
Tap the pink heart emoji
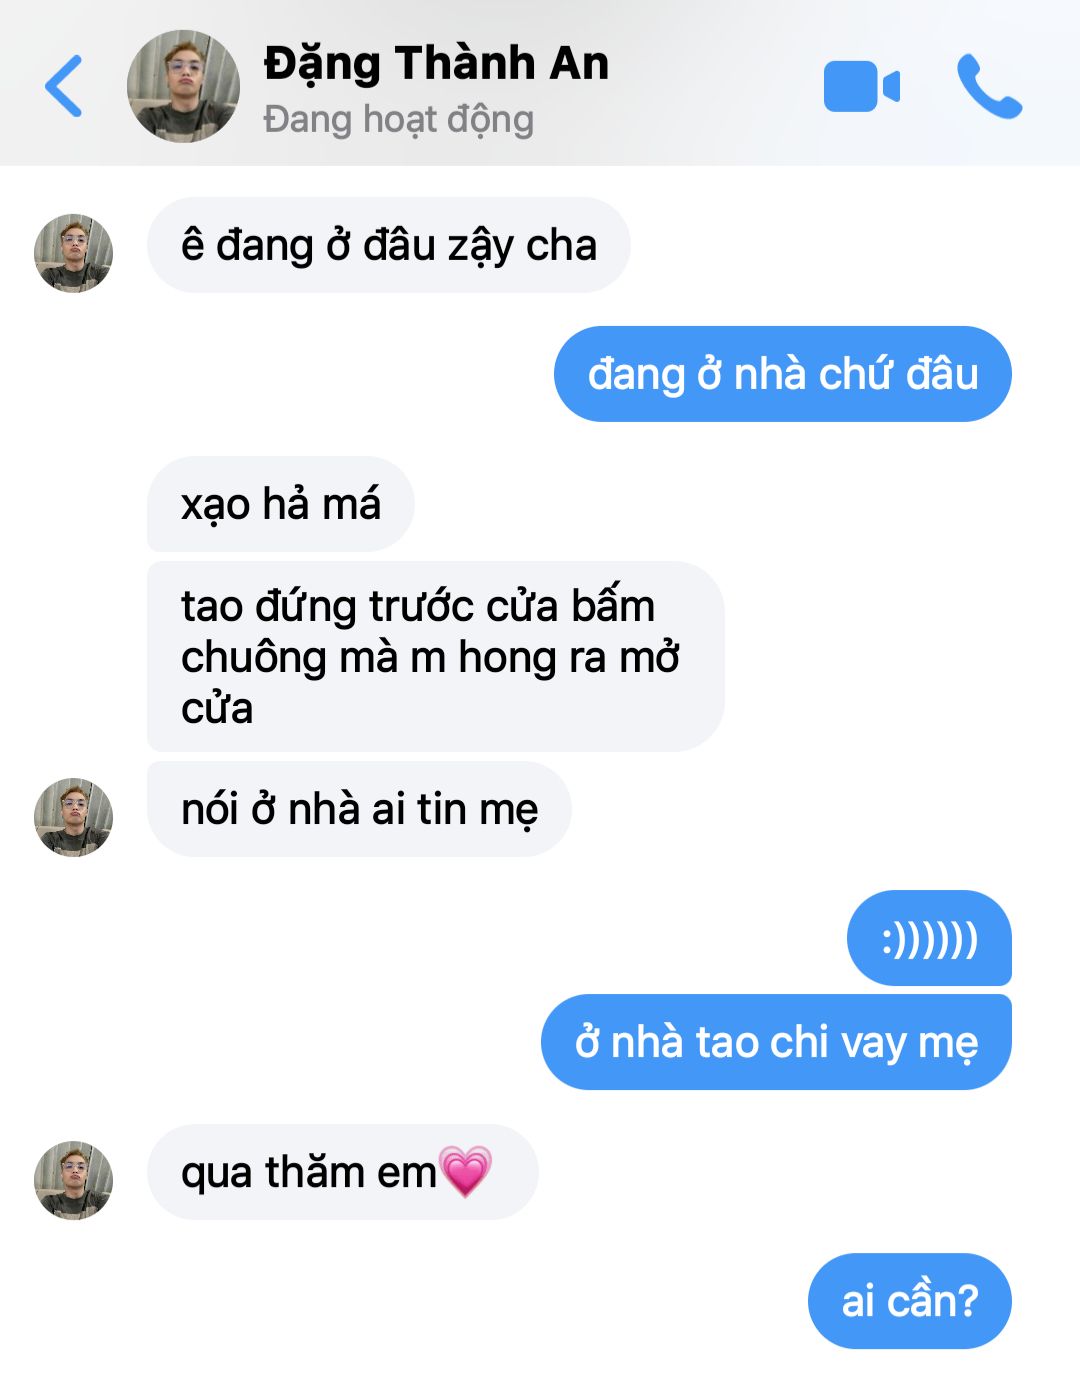[x=466, y=1172]
